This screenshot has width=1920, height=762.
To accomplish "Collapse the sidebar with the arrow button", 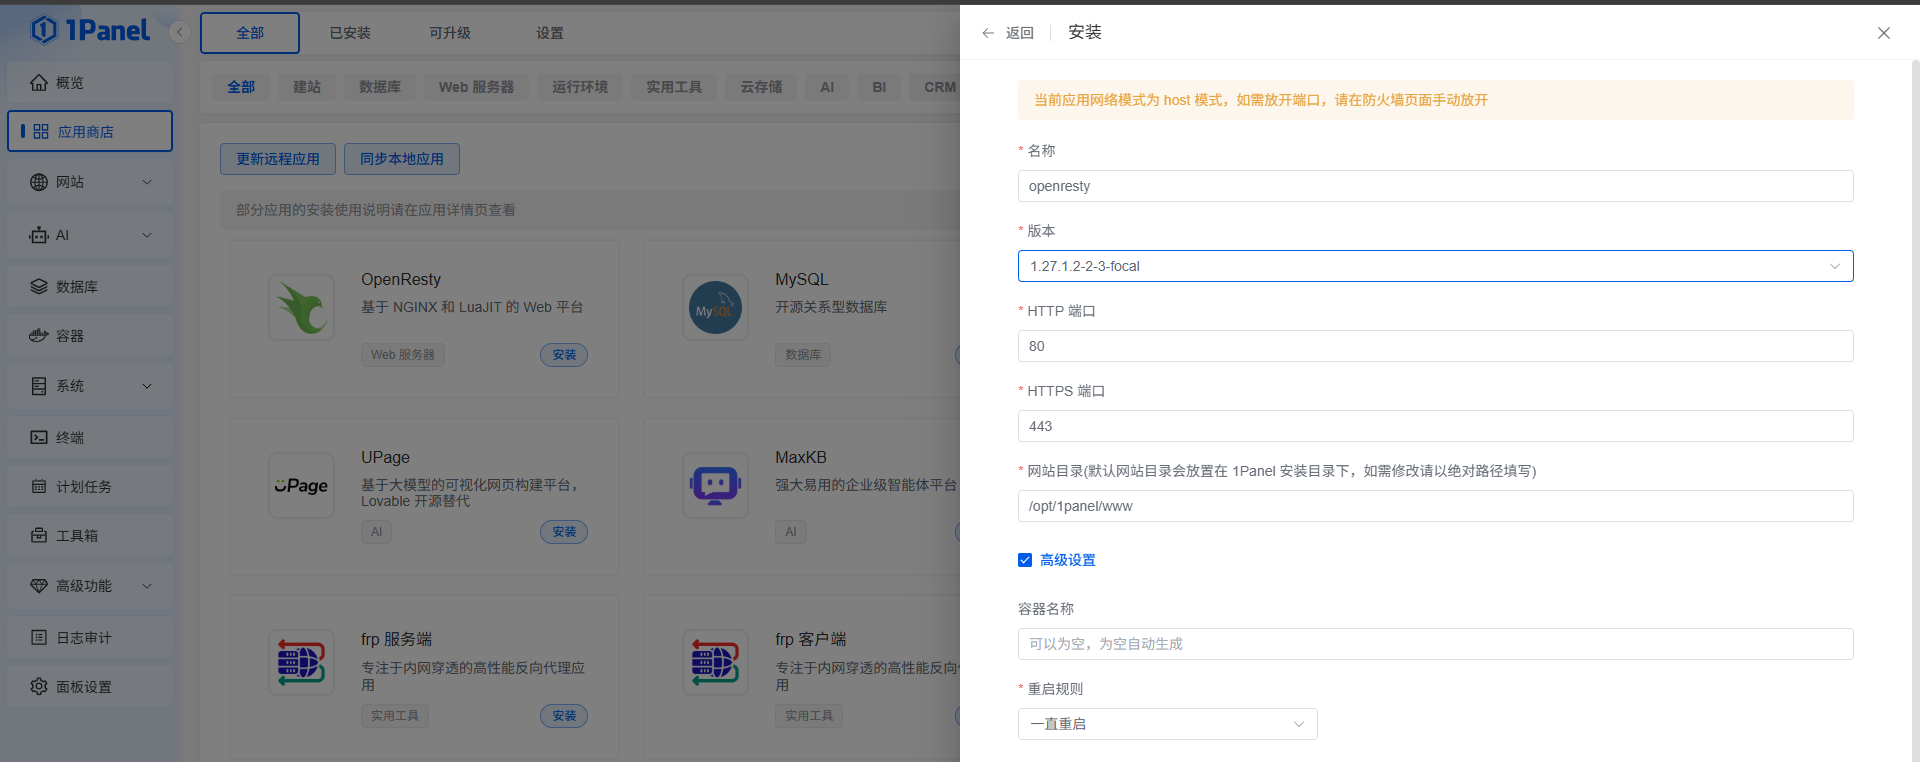I will pyautogui.click(x=180, y=32).
